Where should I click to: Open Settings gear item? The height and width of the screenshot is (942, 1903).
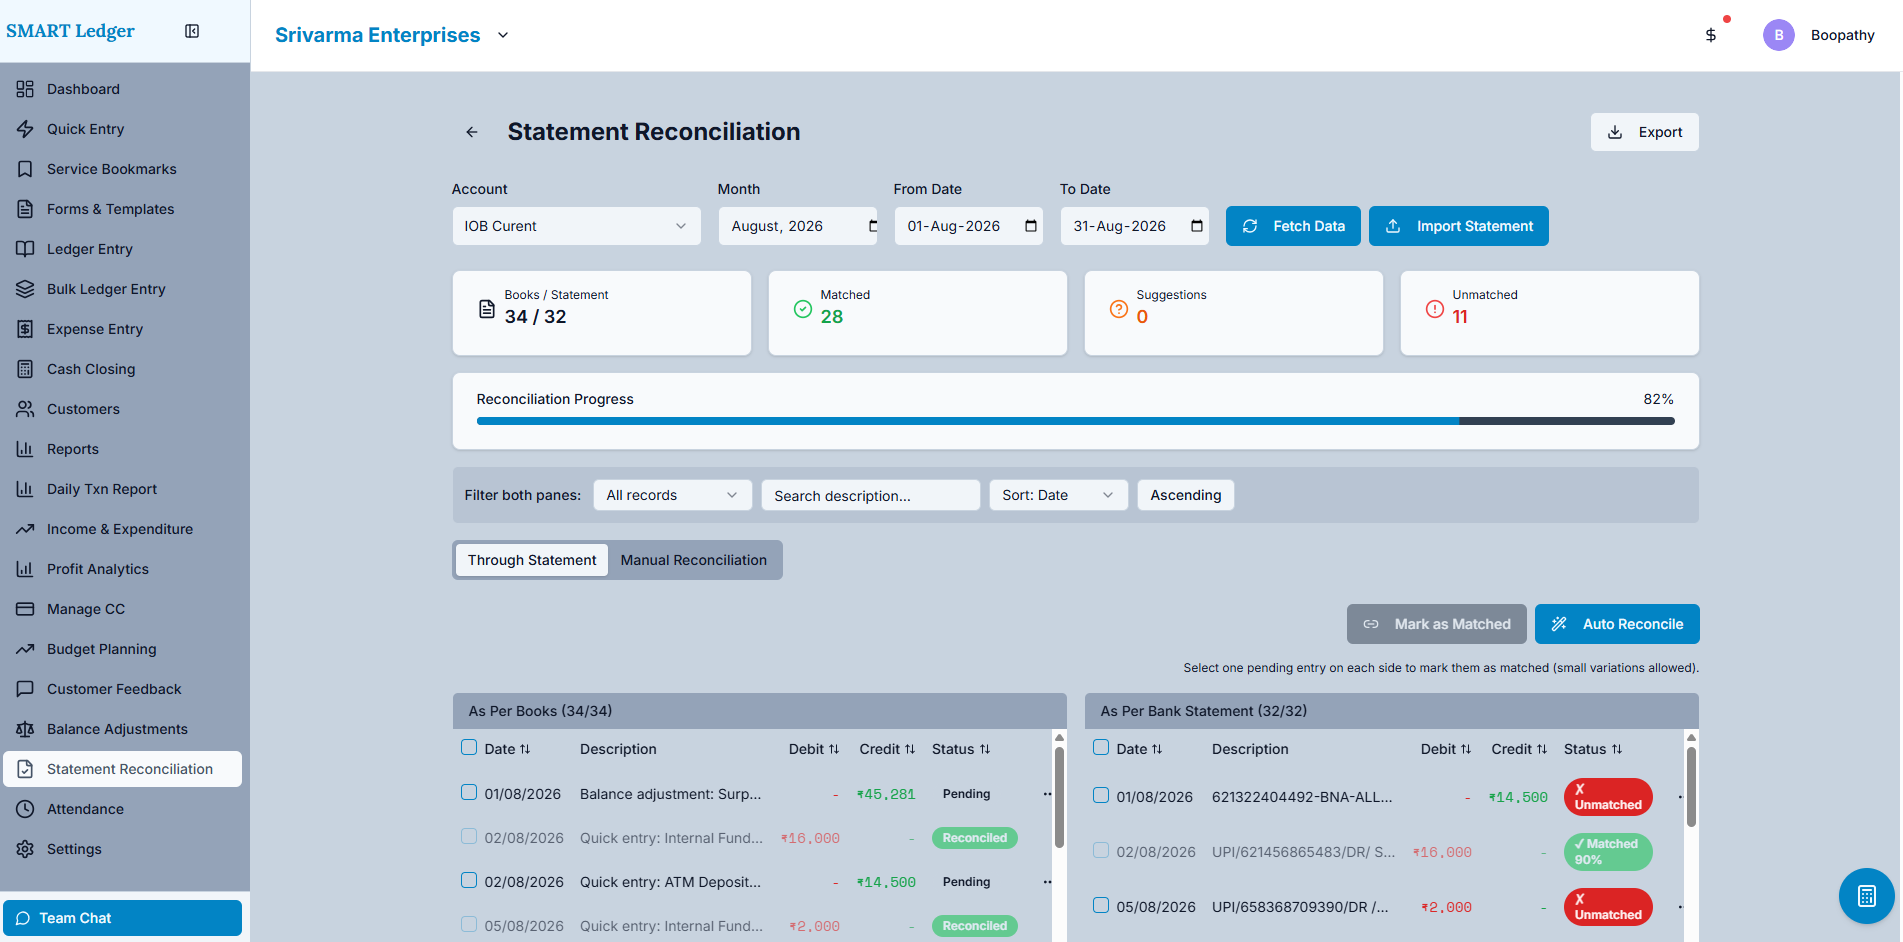pyautogui.click(x=125, y=849)
